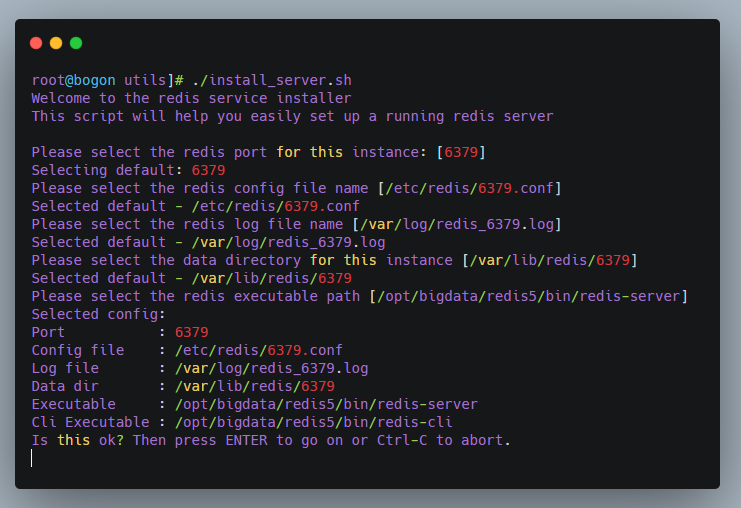Click the Executable row path redis-server
This screenshot has height=508, width=741.
(326, 404)
